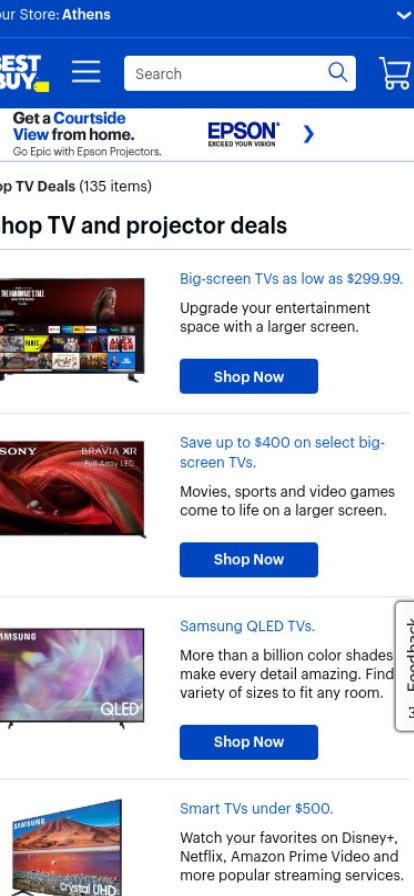Select the Sony Bravia XR TV image

72,489
